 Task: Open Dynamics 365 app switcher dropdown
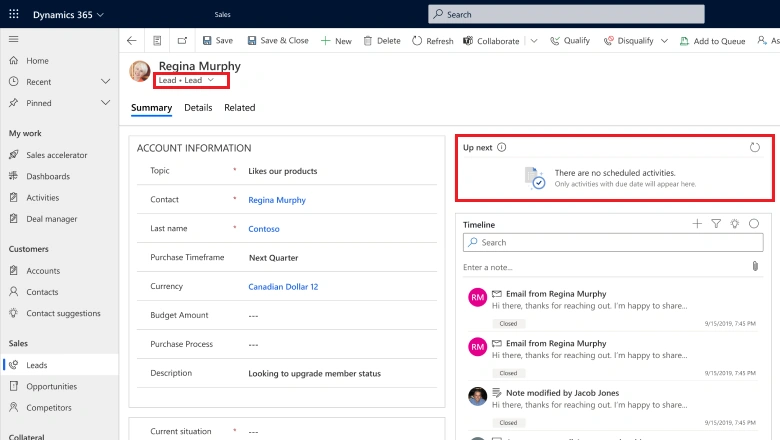pyautogui.click(x=69, y=14)
